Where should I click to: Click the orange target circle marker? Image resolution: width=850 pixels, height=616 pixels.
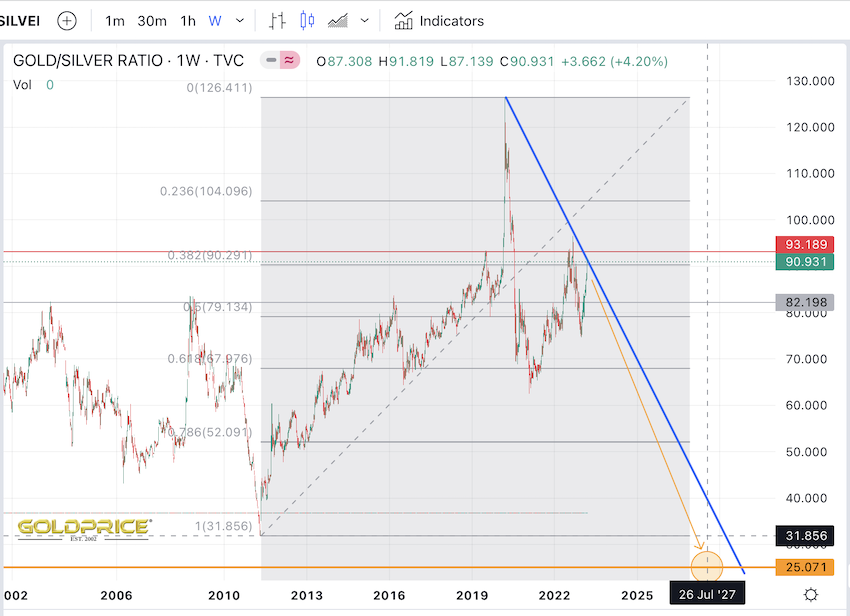[707, 566]
